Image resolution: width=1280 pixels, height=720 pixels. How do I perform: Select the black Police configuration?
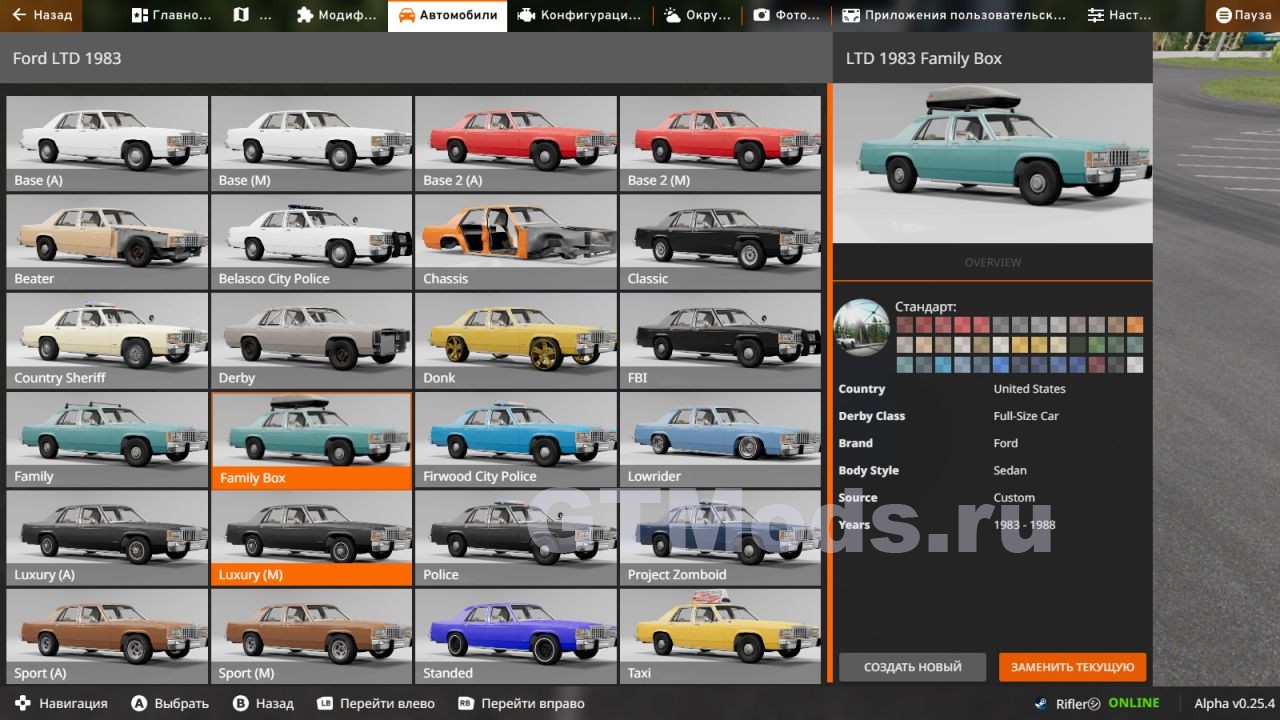[x=516, y=537]
